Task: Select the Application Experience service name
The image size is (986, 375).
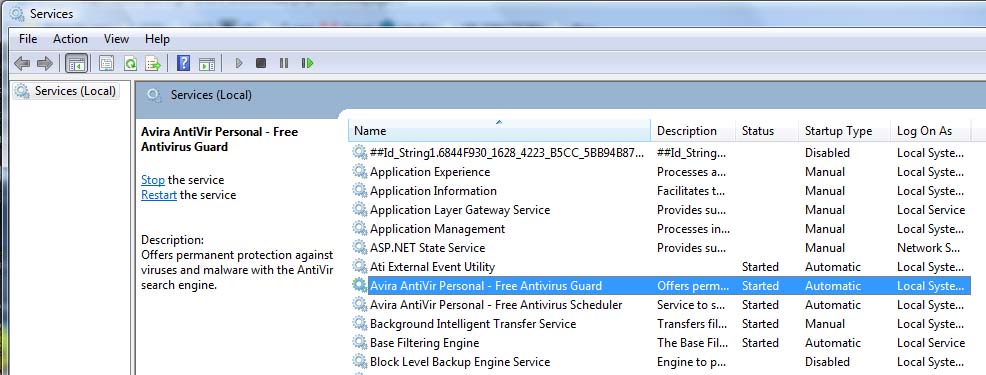Action: [430, 172]
